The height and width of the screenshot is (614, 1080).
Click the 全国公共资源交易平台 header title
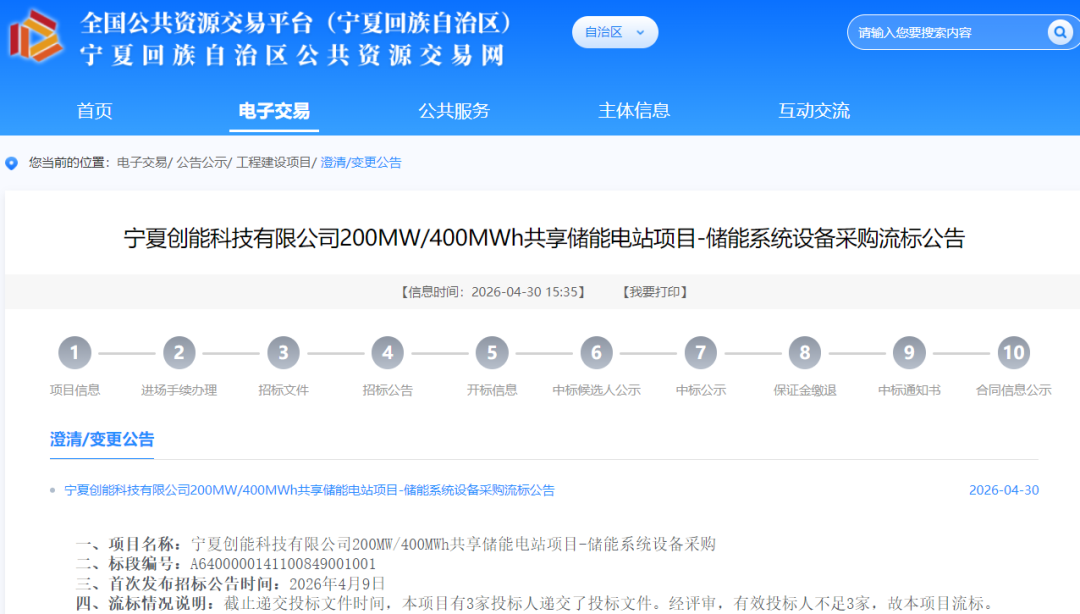pyautogui.click(x=296, y=23)
